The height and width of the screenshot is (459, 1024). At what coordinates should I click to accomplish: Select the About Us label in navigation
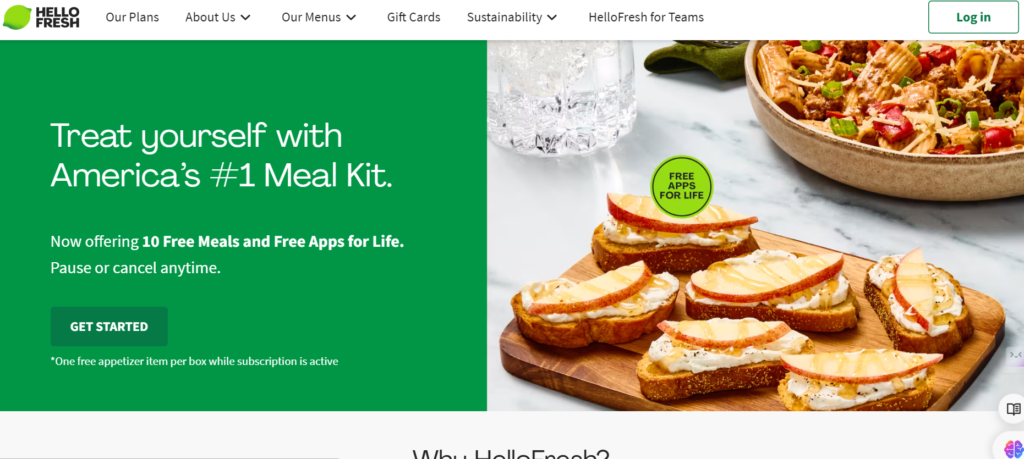coord(210,18)
